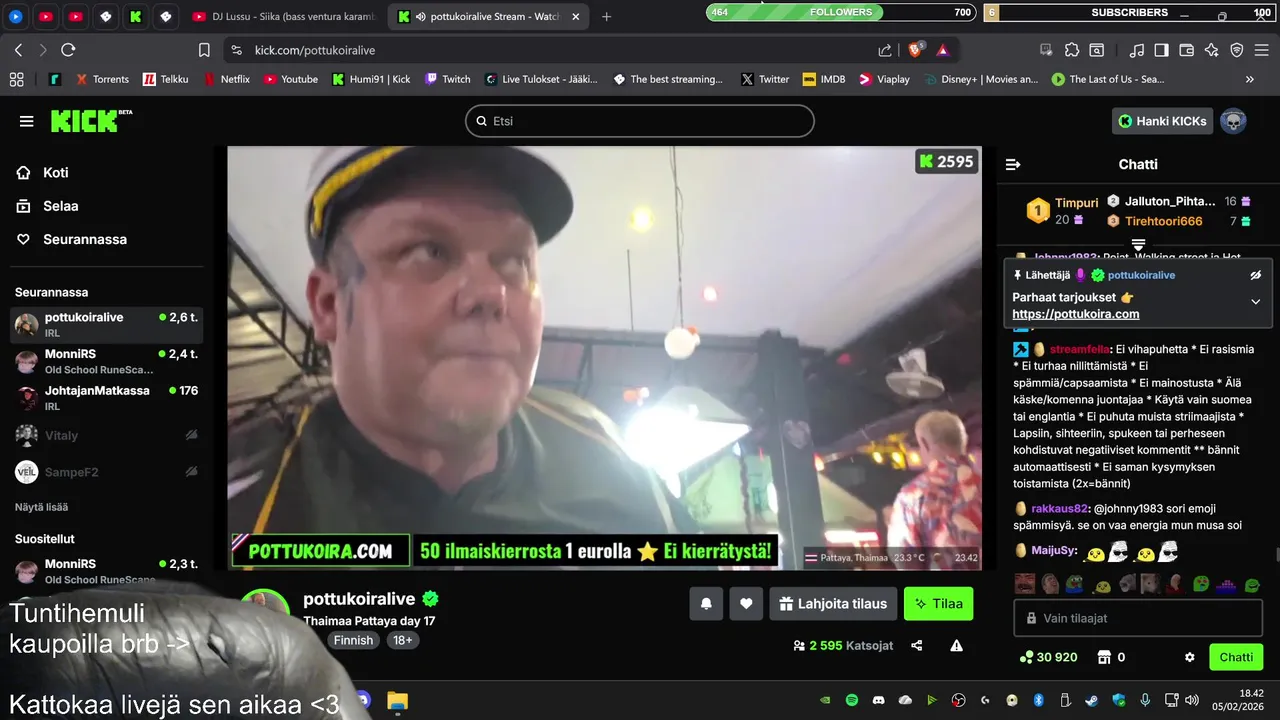Click the 18+ tag
1280x720 pixels.
pyautogui.click(x=402, y=640)
